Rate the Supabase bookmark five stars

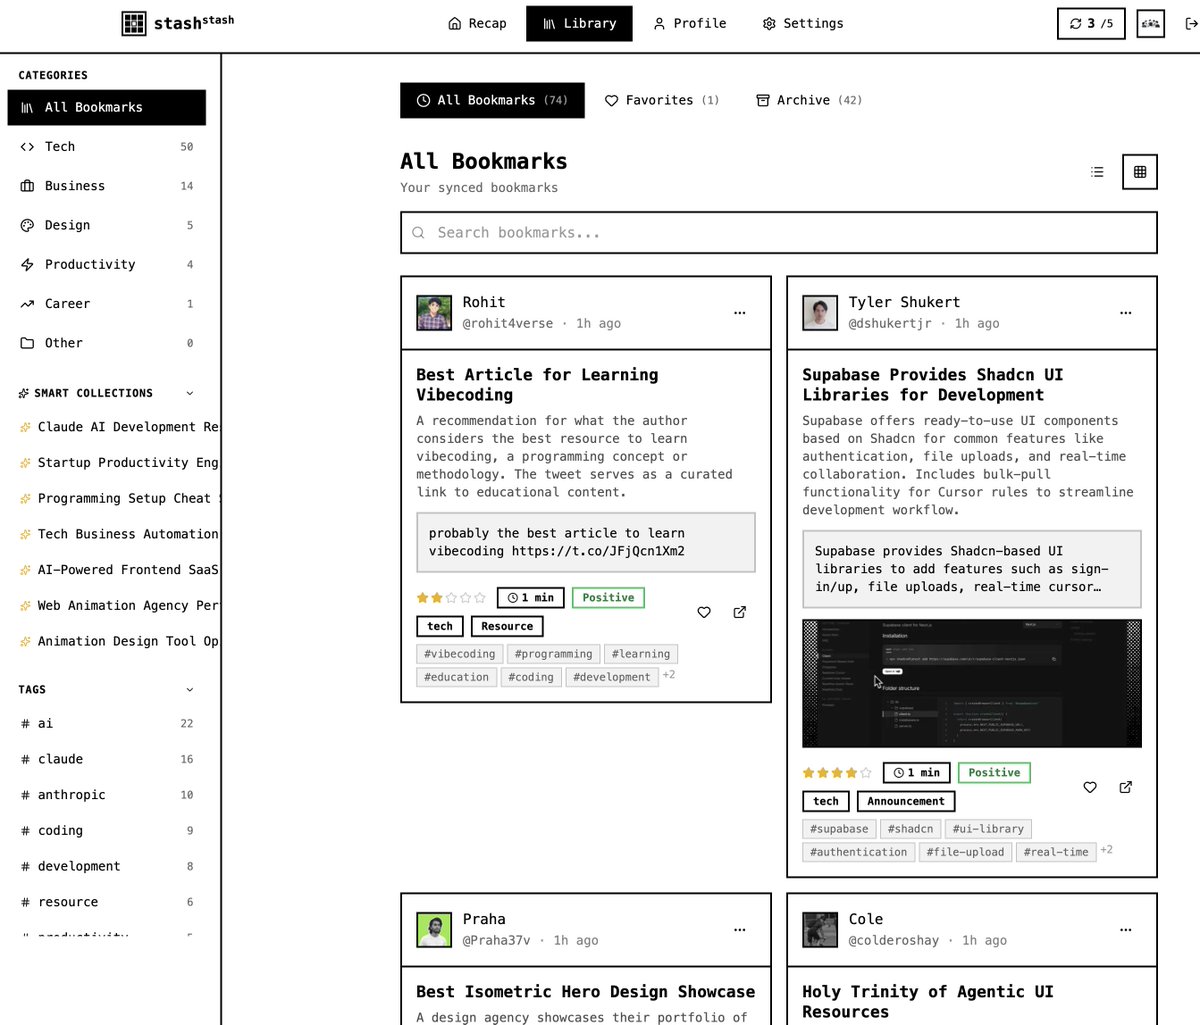click(867, 773)
